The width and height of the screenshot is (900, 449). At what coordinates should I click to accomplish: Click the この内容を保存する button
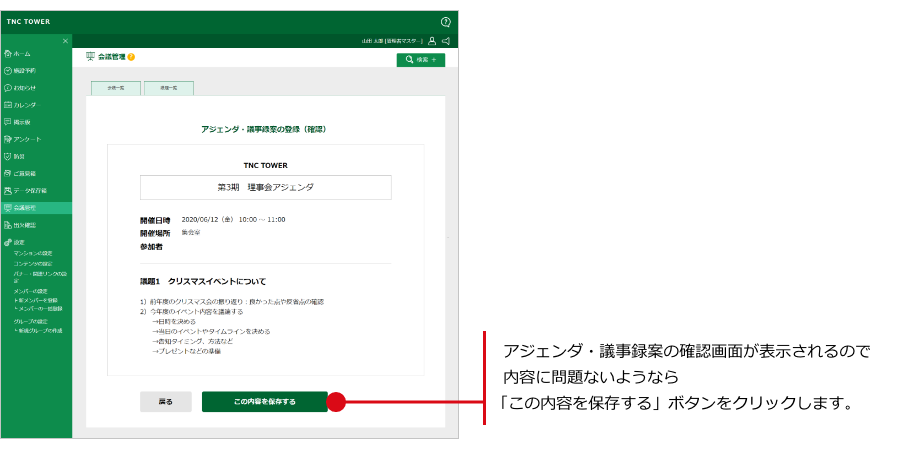(x=264, y=402)
